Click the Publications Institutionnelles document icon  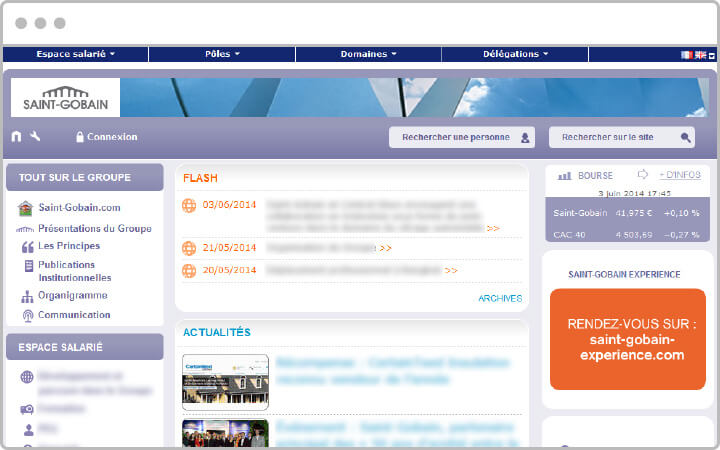[28, 265]
